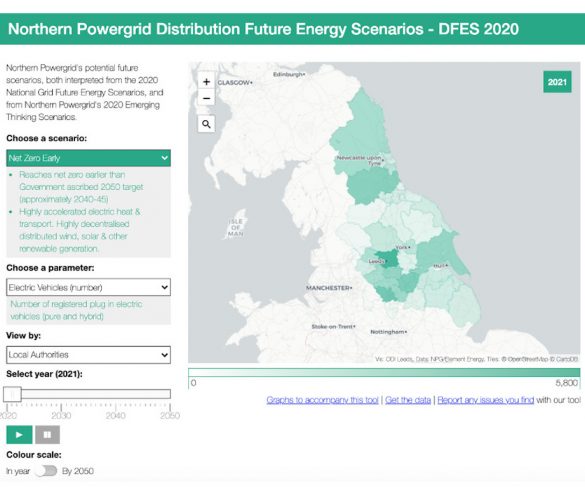Start the year animation play button
Image resolution: width=585 pixels, height=488 pixels.
(19, 435)
